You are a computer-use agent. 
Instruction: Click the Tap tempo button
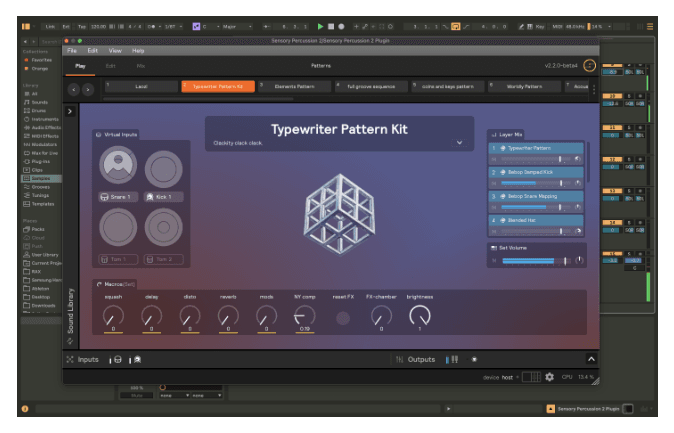(x=82, y=27)
